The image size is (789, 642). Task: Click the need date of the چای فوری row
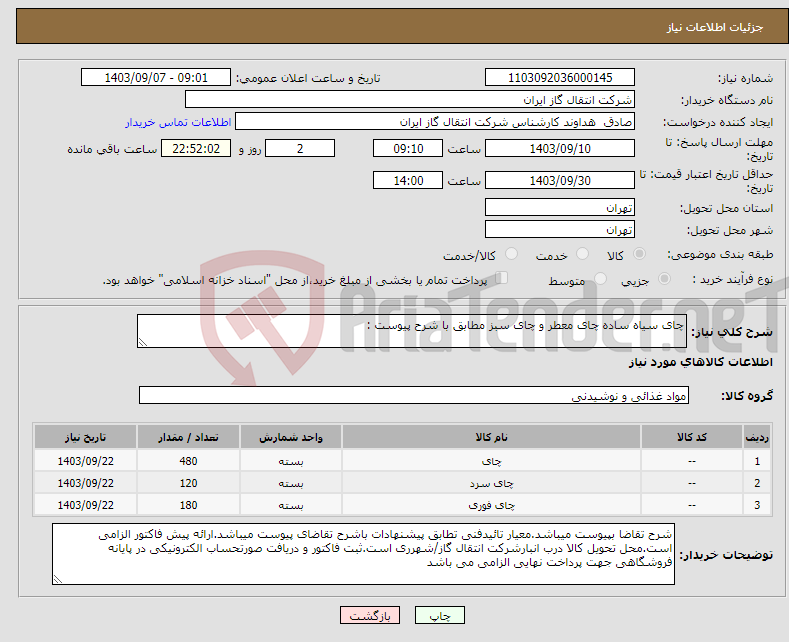86,505
